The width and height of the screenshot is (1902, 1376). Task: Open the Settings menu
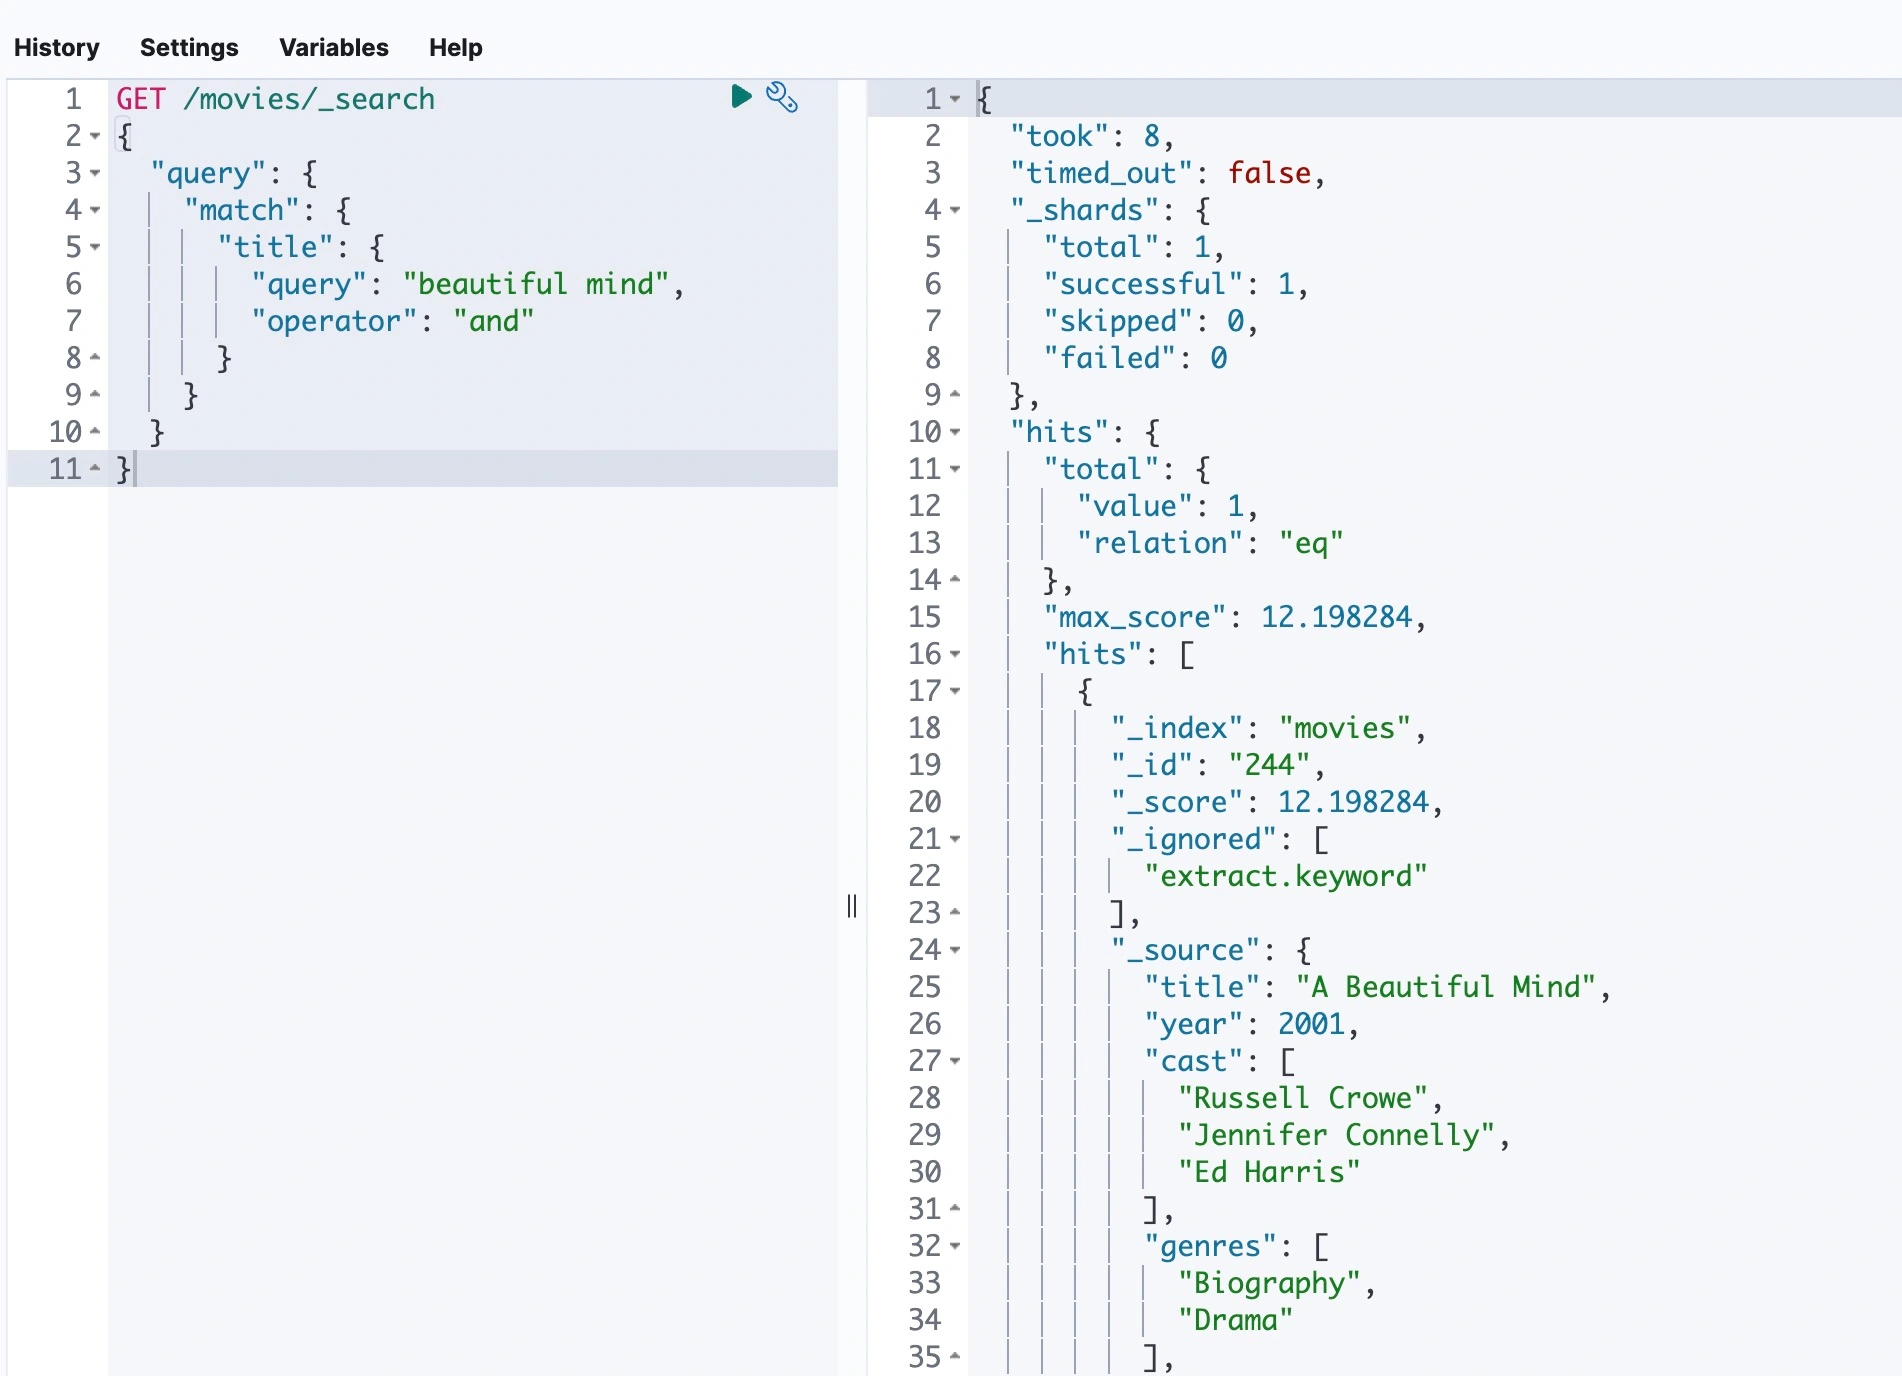pyautogui.click(x=189, y=48)
